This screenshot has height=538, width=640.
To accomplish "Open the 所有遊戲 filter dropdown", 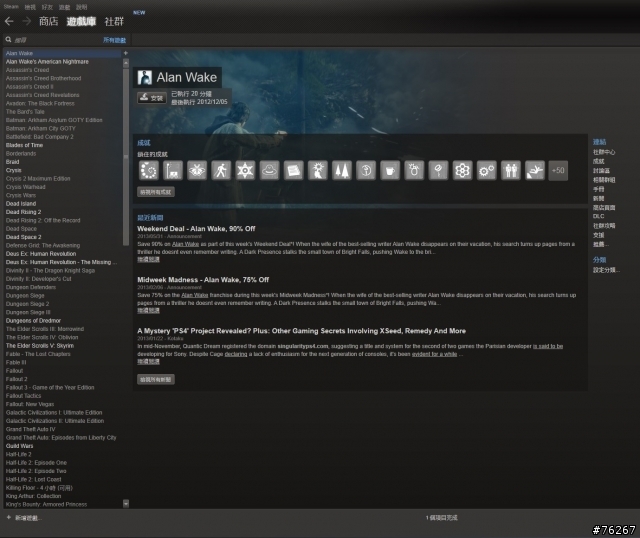I will point(114,40).
